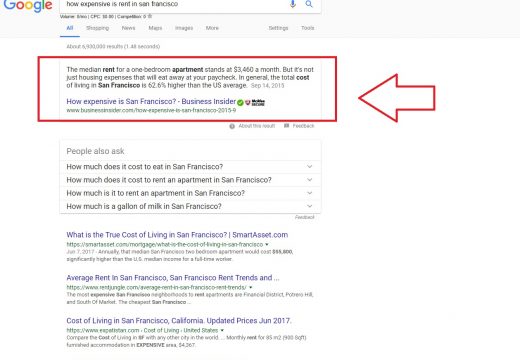Click the About this result icon
The image size is (520, 360).
click(232, 126)
